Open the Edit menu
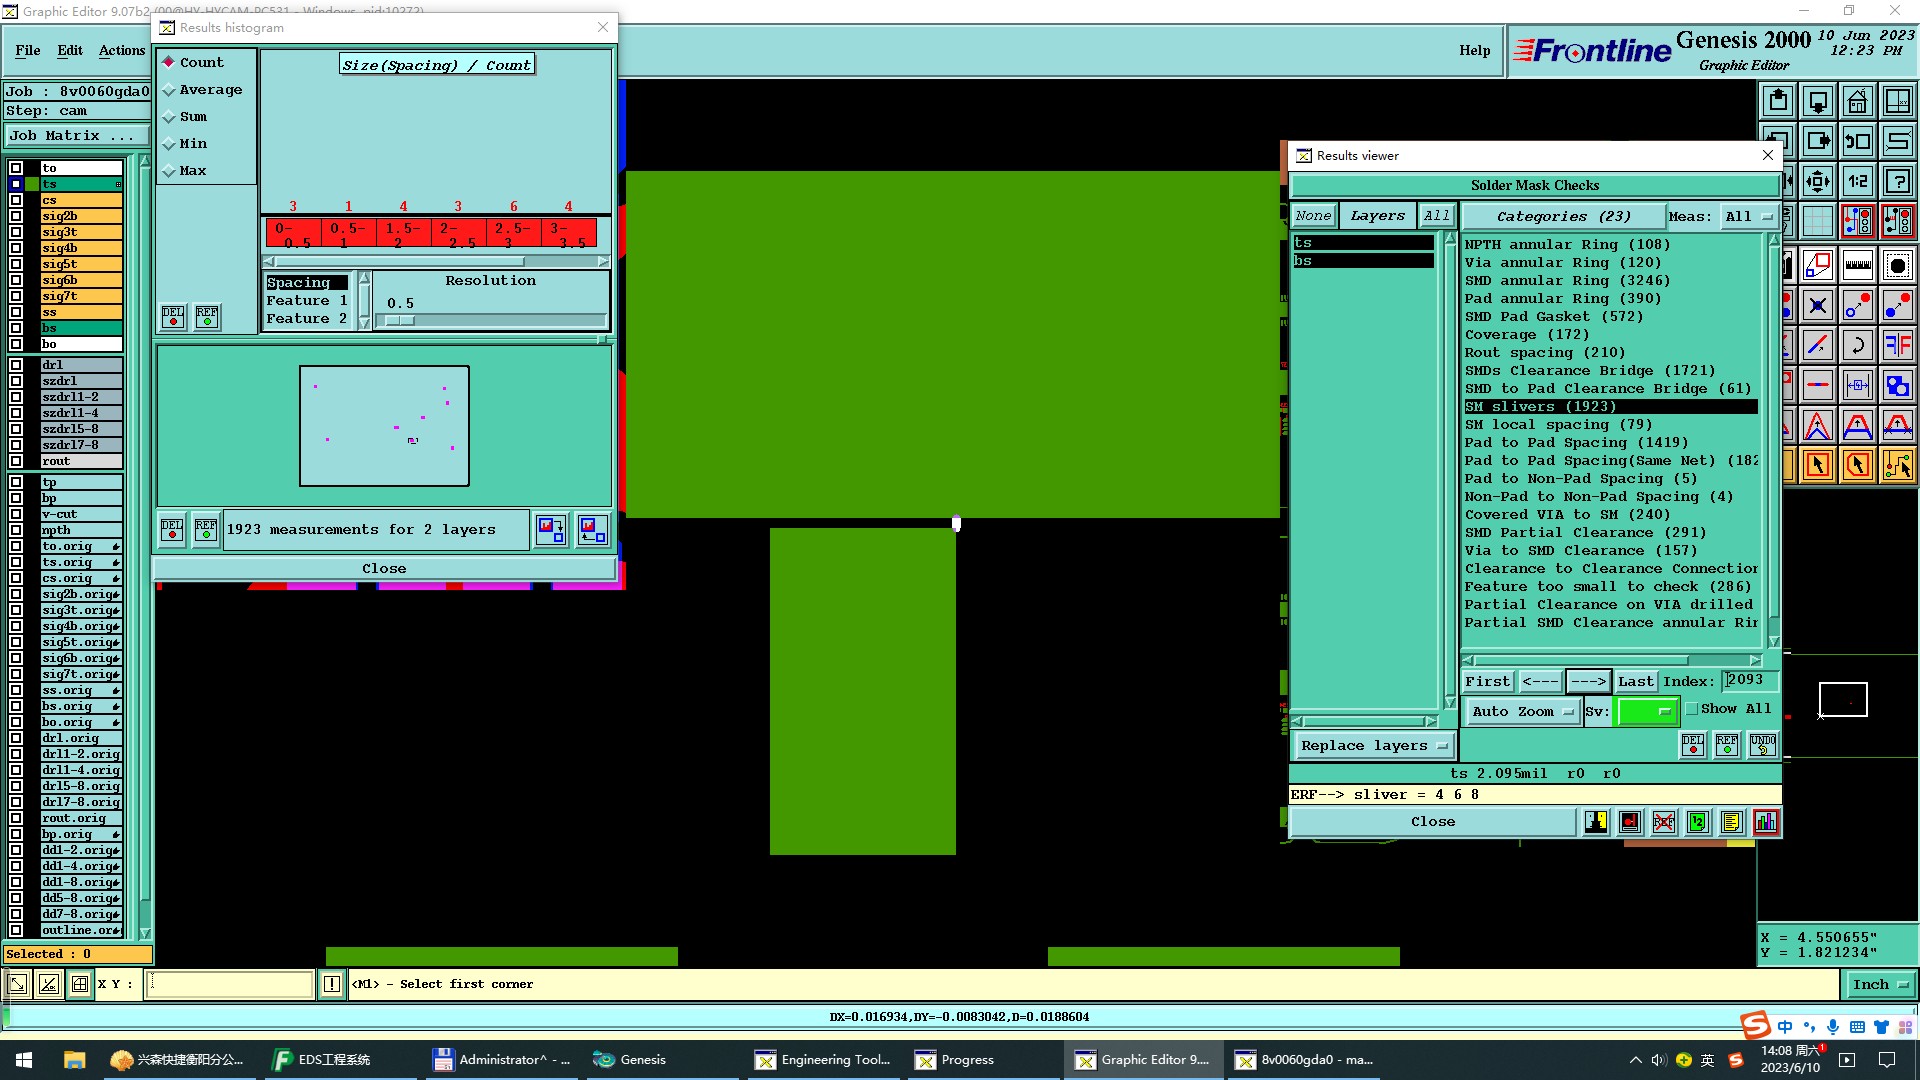The height and width of the screenshot is (1080, 1920). click(70, 51)
